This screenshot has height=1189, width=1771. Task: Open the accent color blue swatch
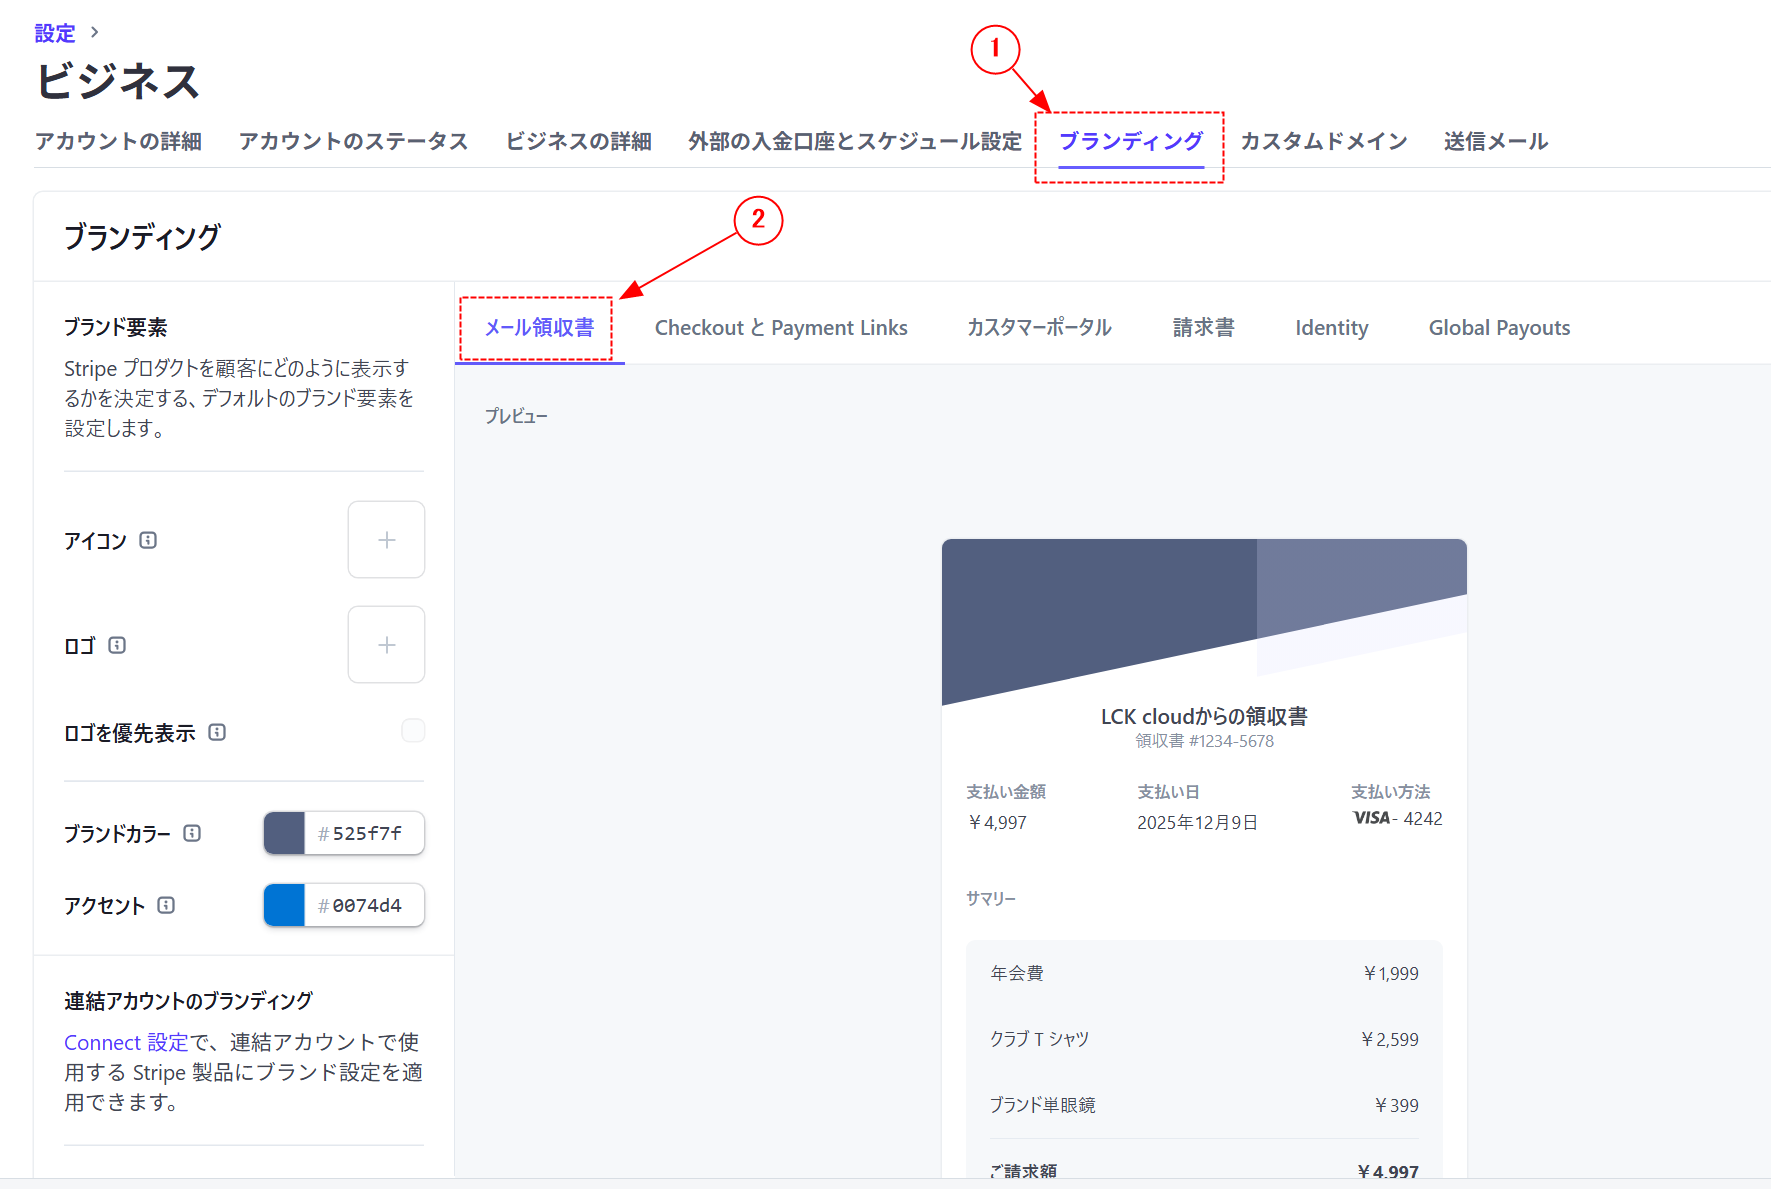coord(284,905)
